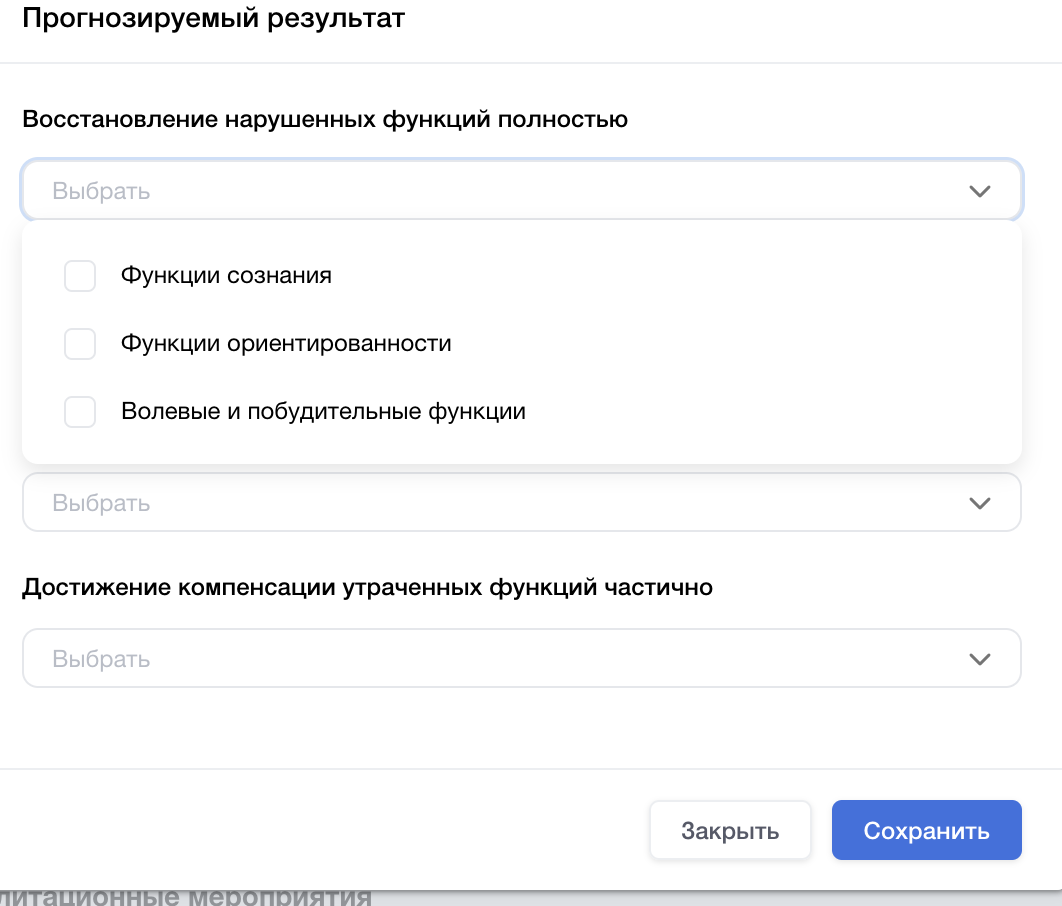This screenshot has width=1062, height=906.
Task: Click chevron under Достижение компенсации утраченных функций
Action: coord(979,659)
